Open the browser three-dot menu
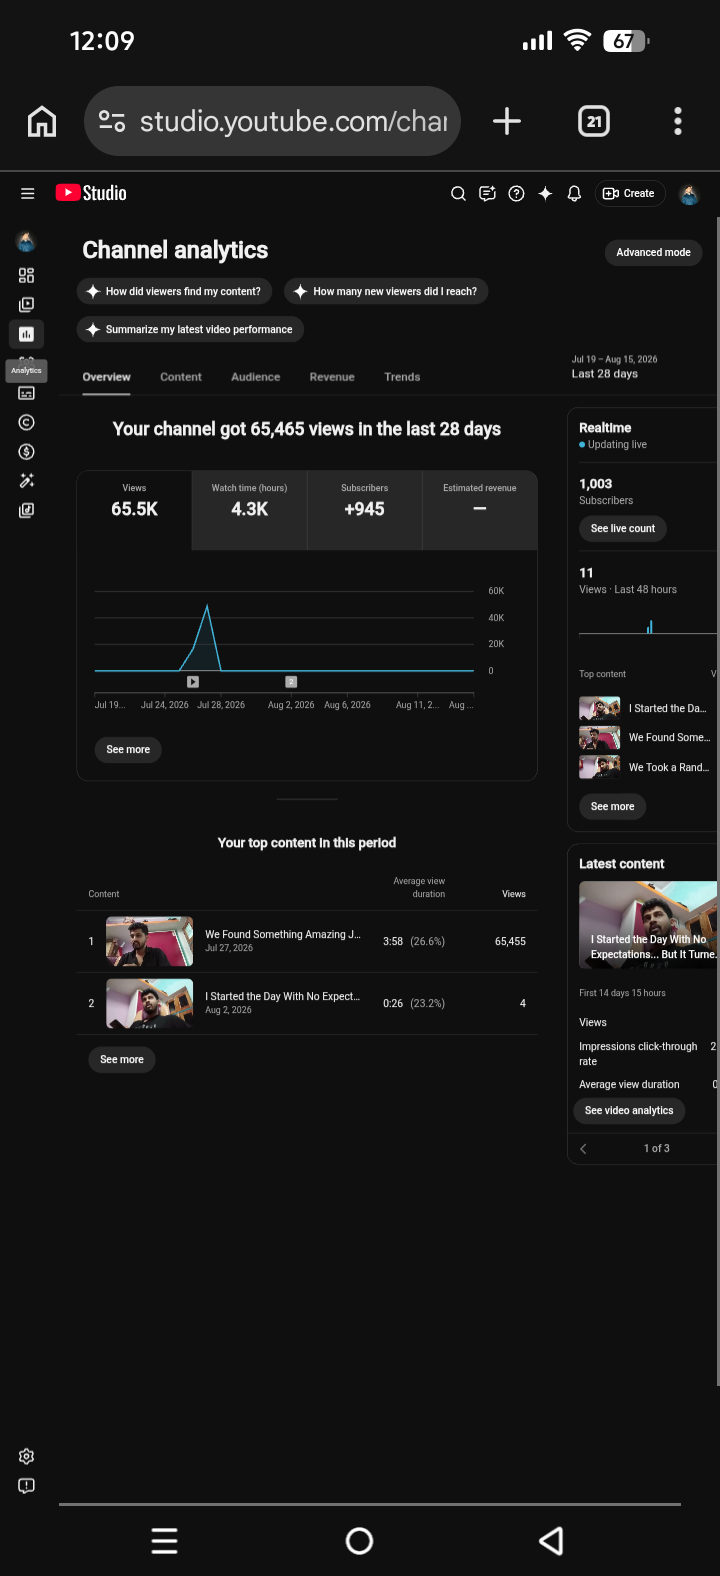This screenshot has height=1576, width=720. pyautogui.click(x=678, y=121)
